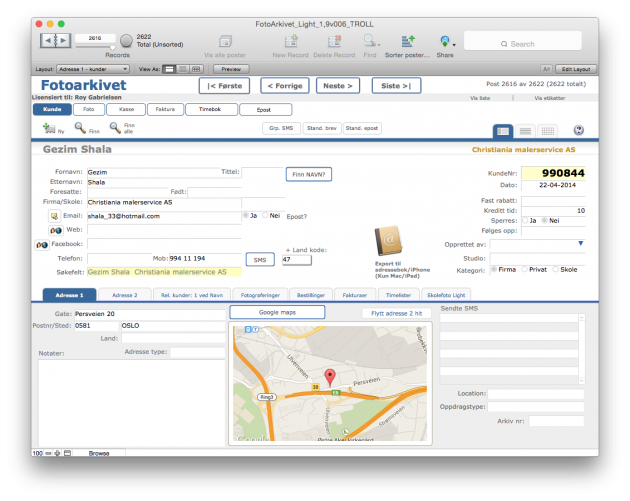Click the Preview button
Image resolution: width=630 pixels, height=501 pixels.
coord(231,69)
